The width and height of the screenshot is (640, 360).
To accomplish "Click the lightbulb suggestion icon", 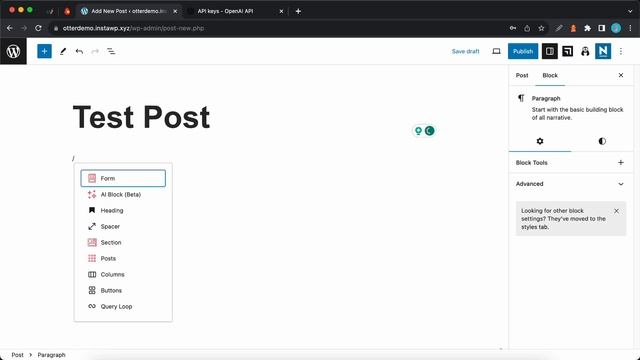I will point(418,131).
